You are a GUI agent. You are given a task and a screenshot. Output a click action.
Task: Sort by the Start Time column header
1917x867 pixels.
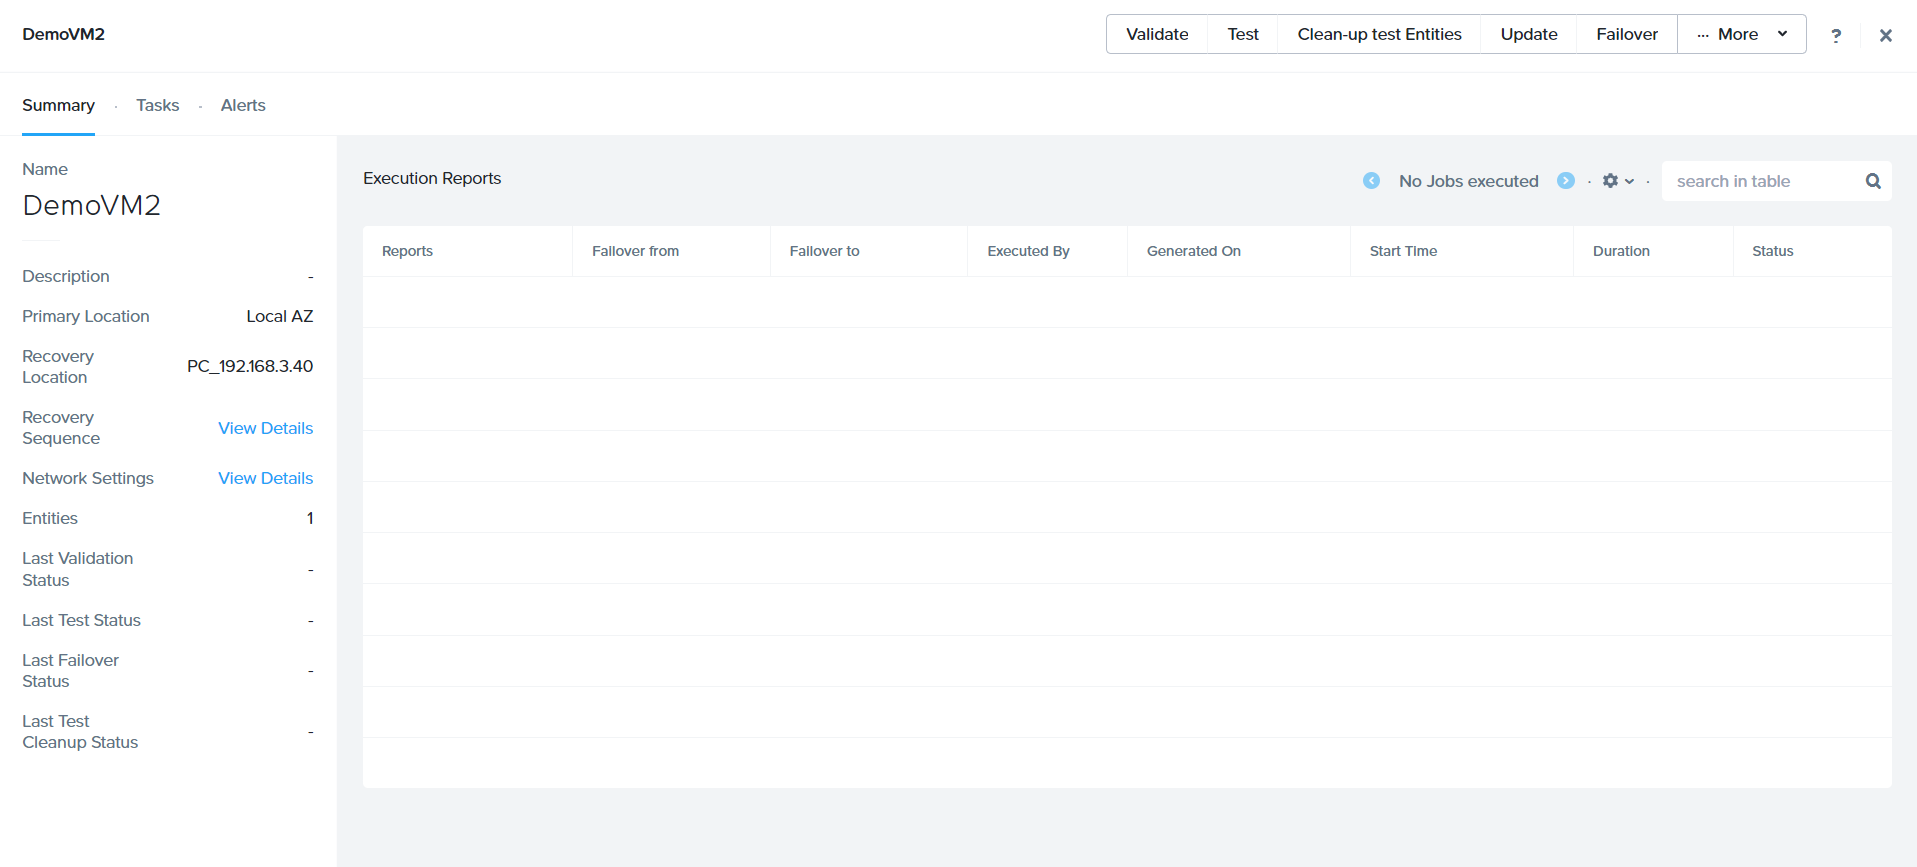tap(1402, 251)
